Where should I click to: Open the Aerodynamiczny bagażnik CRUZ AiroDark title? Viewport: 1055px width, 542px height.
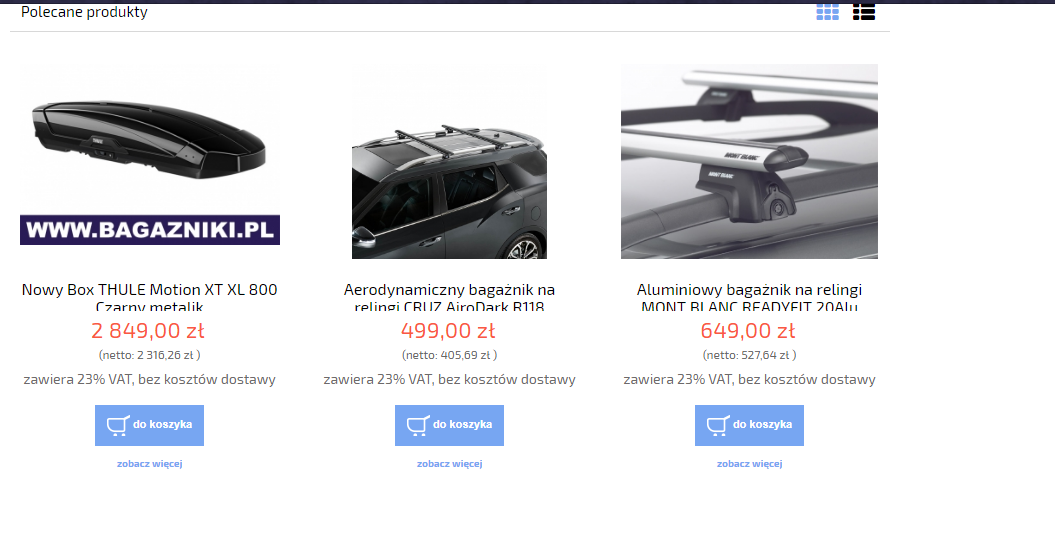(x=449, y=297)
